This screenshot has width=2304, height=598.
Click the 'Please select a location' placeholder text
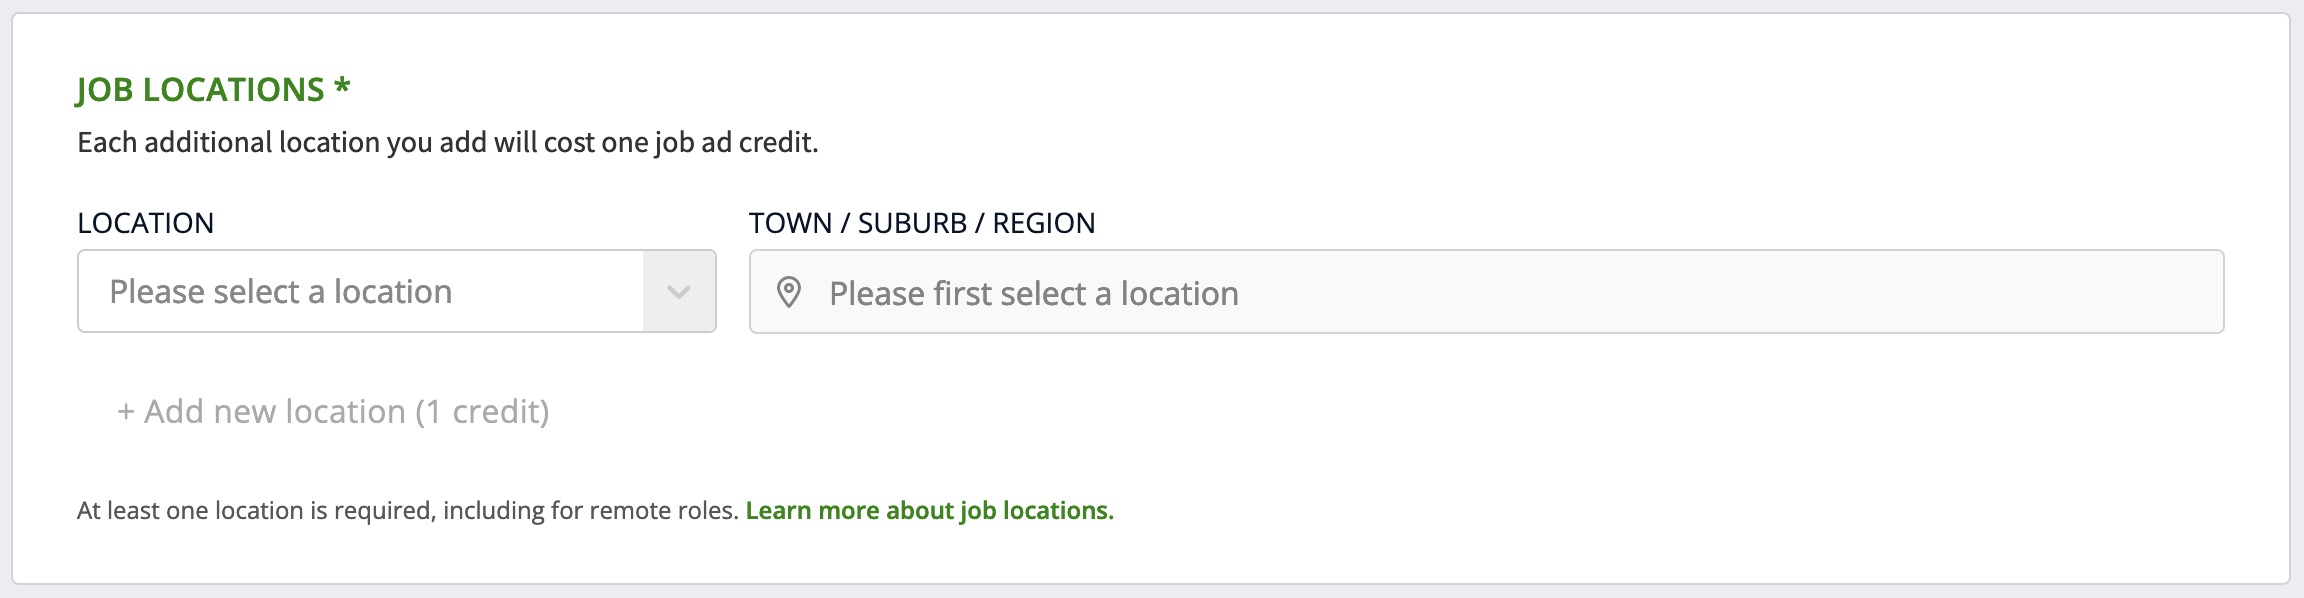pyautogui.click(x=280, y=292)
